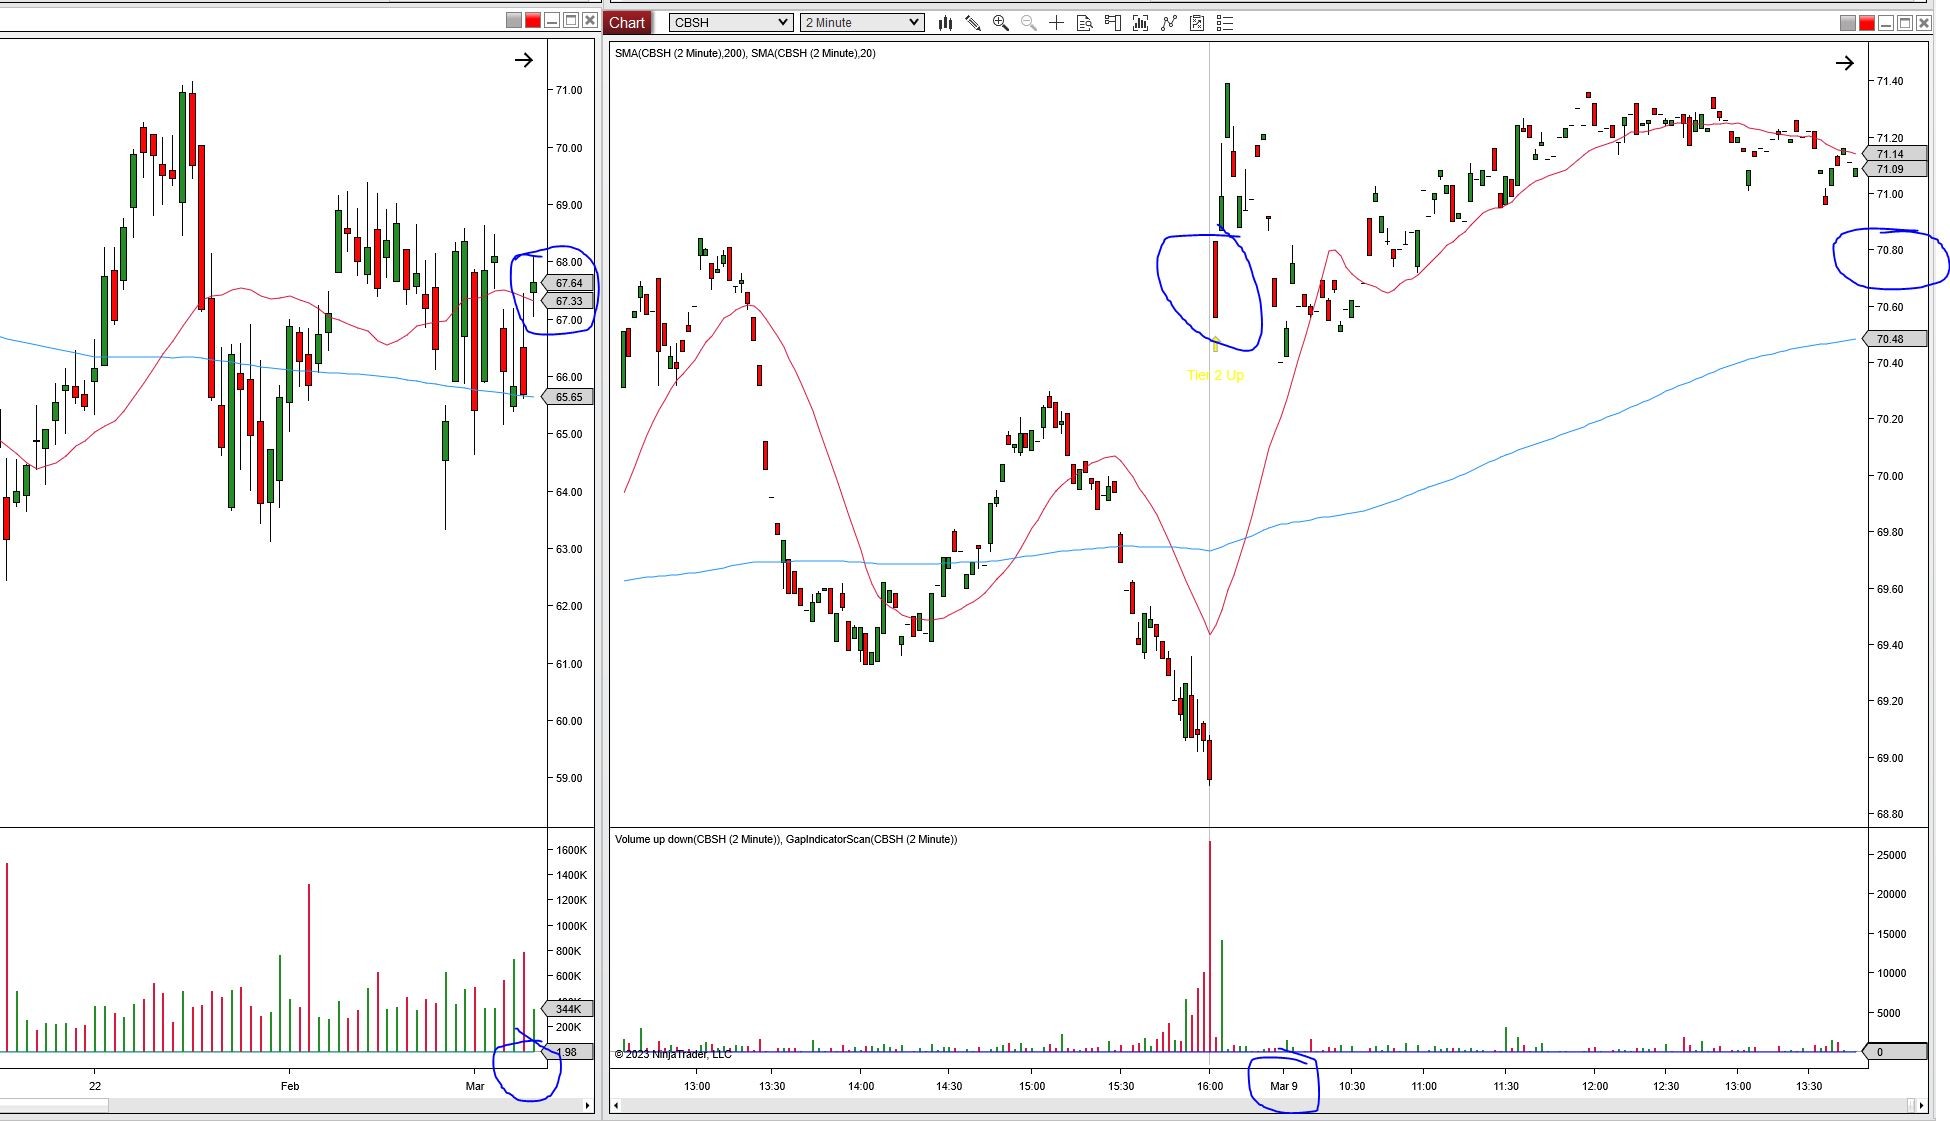Toggle the crosshair cursor tool

click(1056, 23)
